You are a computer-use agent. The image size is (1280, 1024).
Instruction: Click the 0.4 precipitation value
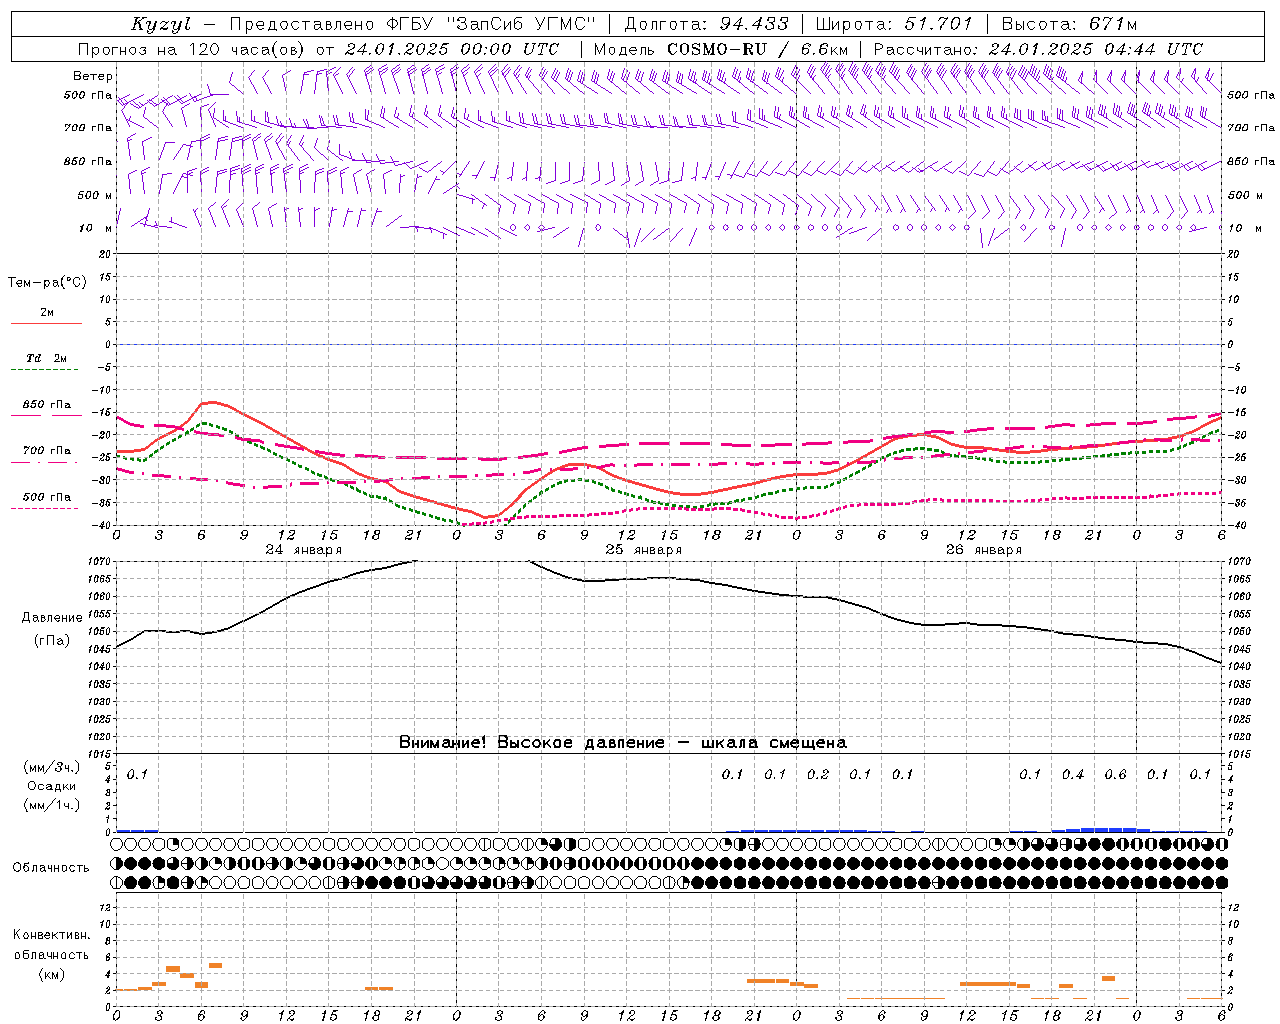tap(1073, 775)
